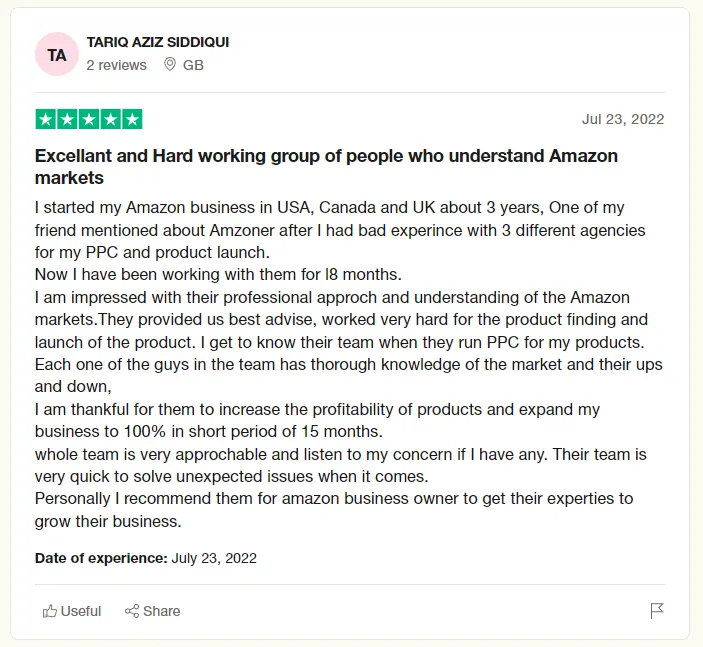This screenshot has width=703, height=647.
Task: Click the July 23, 2022 experience date
Action: 214,558
